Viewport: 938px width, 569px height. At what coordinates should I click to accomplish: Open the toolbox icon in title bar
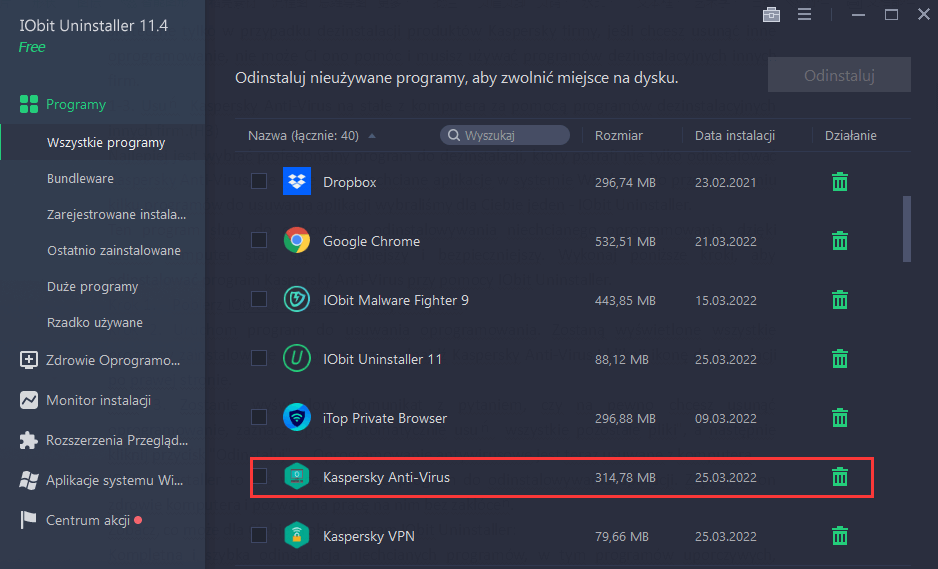771,14
